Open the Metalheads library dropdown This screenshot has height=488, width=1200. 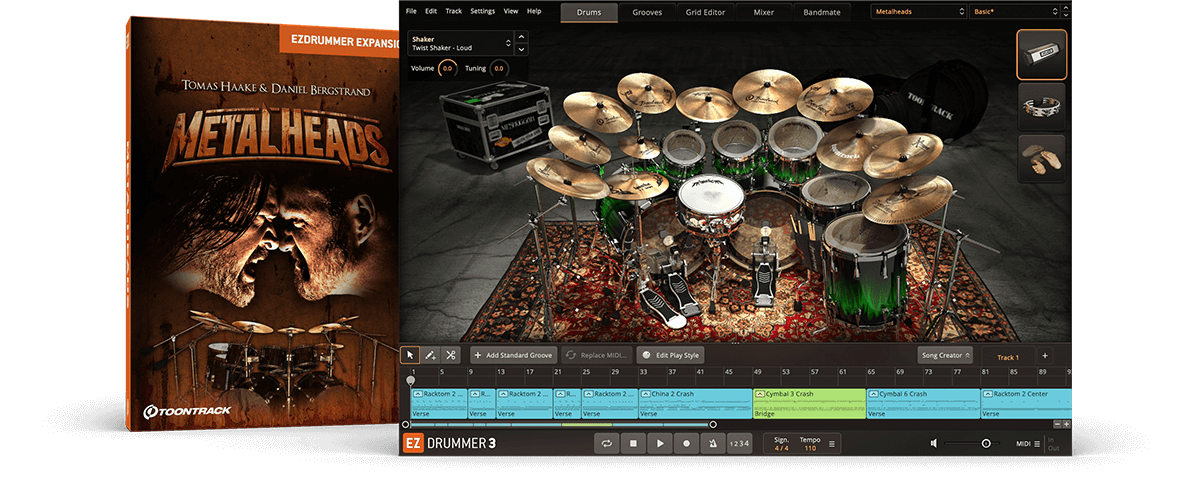[917, 12]
